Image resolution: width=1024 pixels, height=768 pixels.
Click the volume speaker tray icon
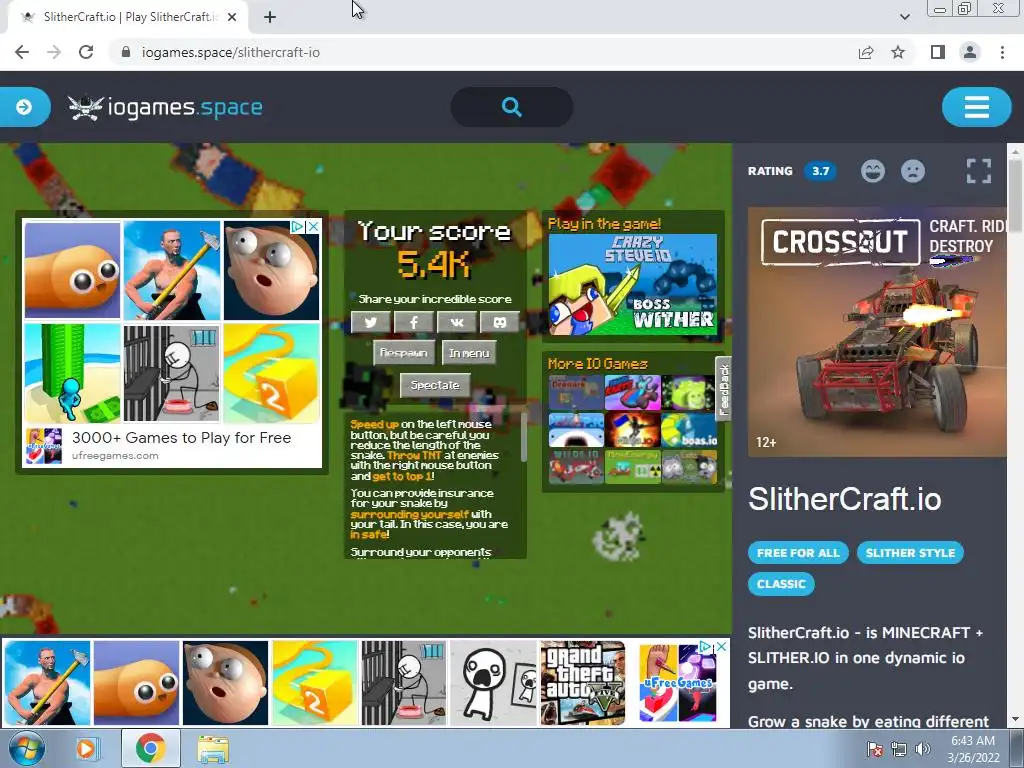coord(922,749)
